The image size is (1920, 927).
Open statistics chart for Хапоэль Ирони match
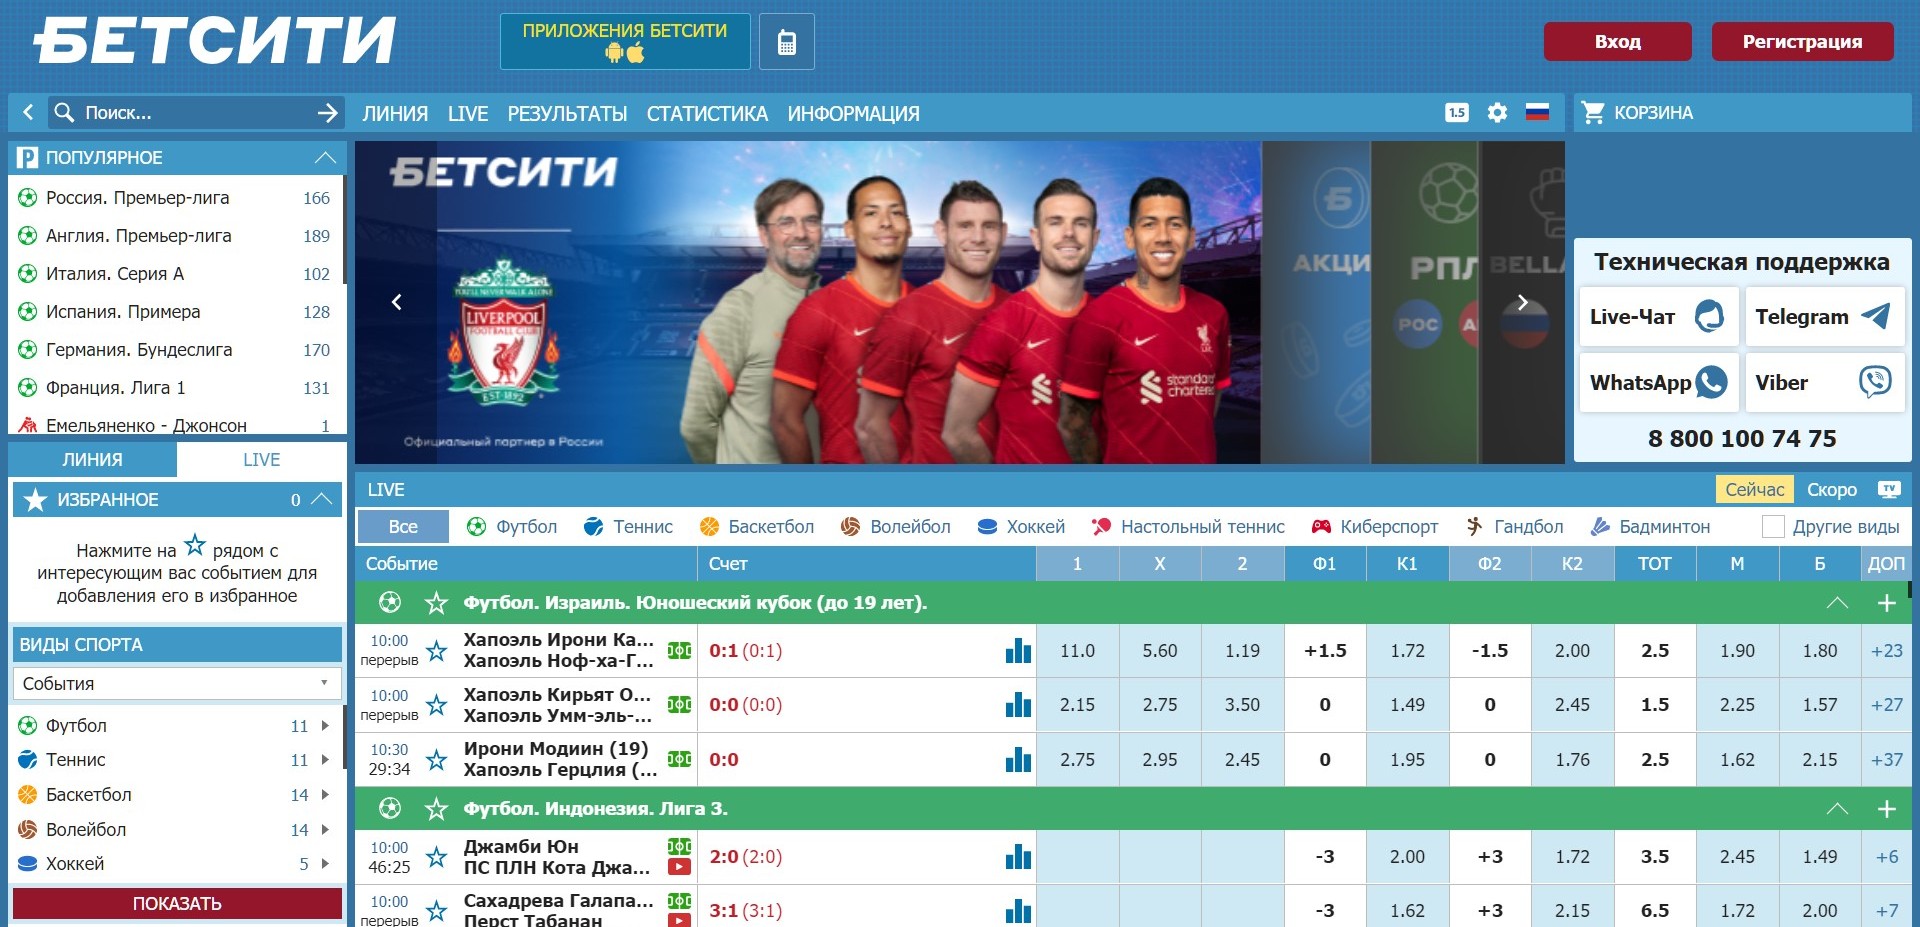pos(1018,651)
